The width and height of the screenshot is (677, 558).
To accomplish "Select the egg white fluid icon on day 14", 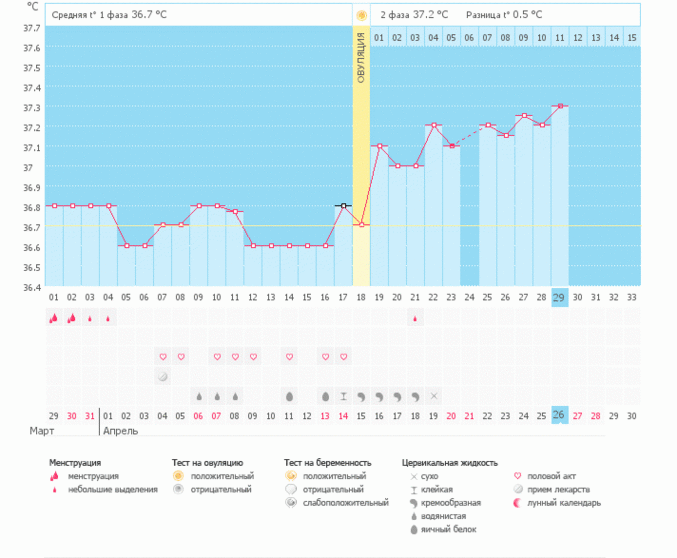I will (289, 396).
